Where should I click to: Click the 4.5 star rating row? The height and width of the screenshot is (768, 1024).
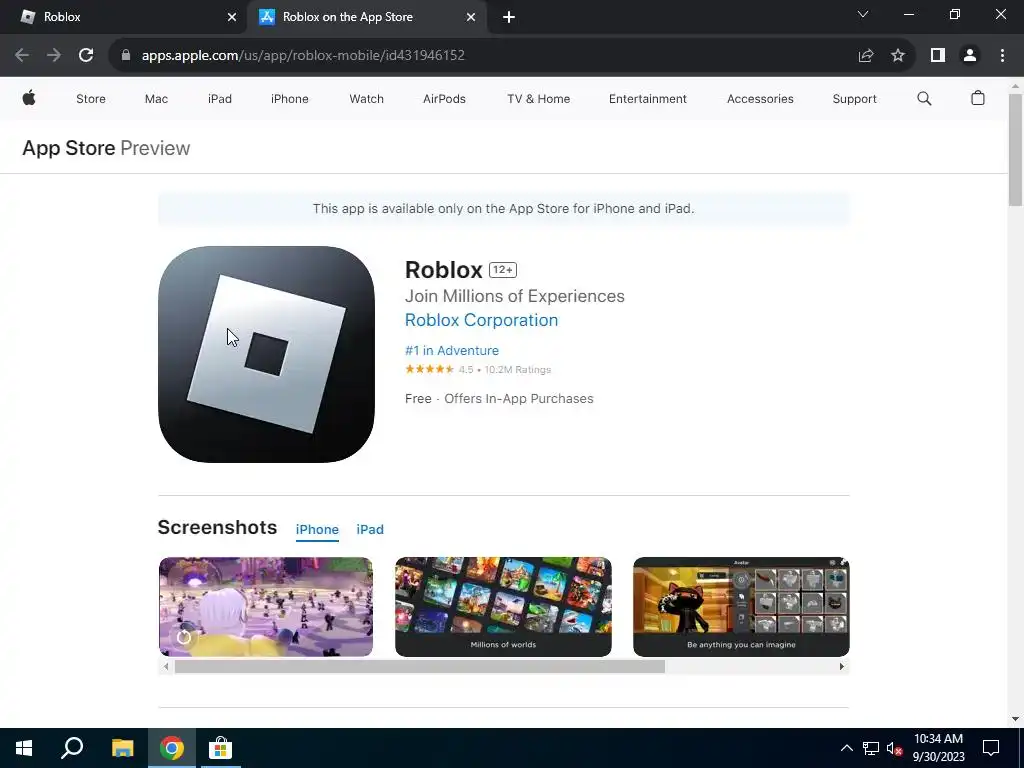pos(478,370)
